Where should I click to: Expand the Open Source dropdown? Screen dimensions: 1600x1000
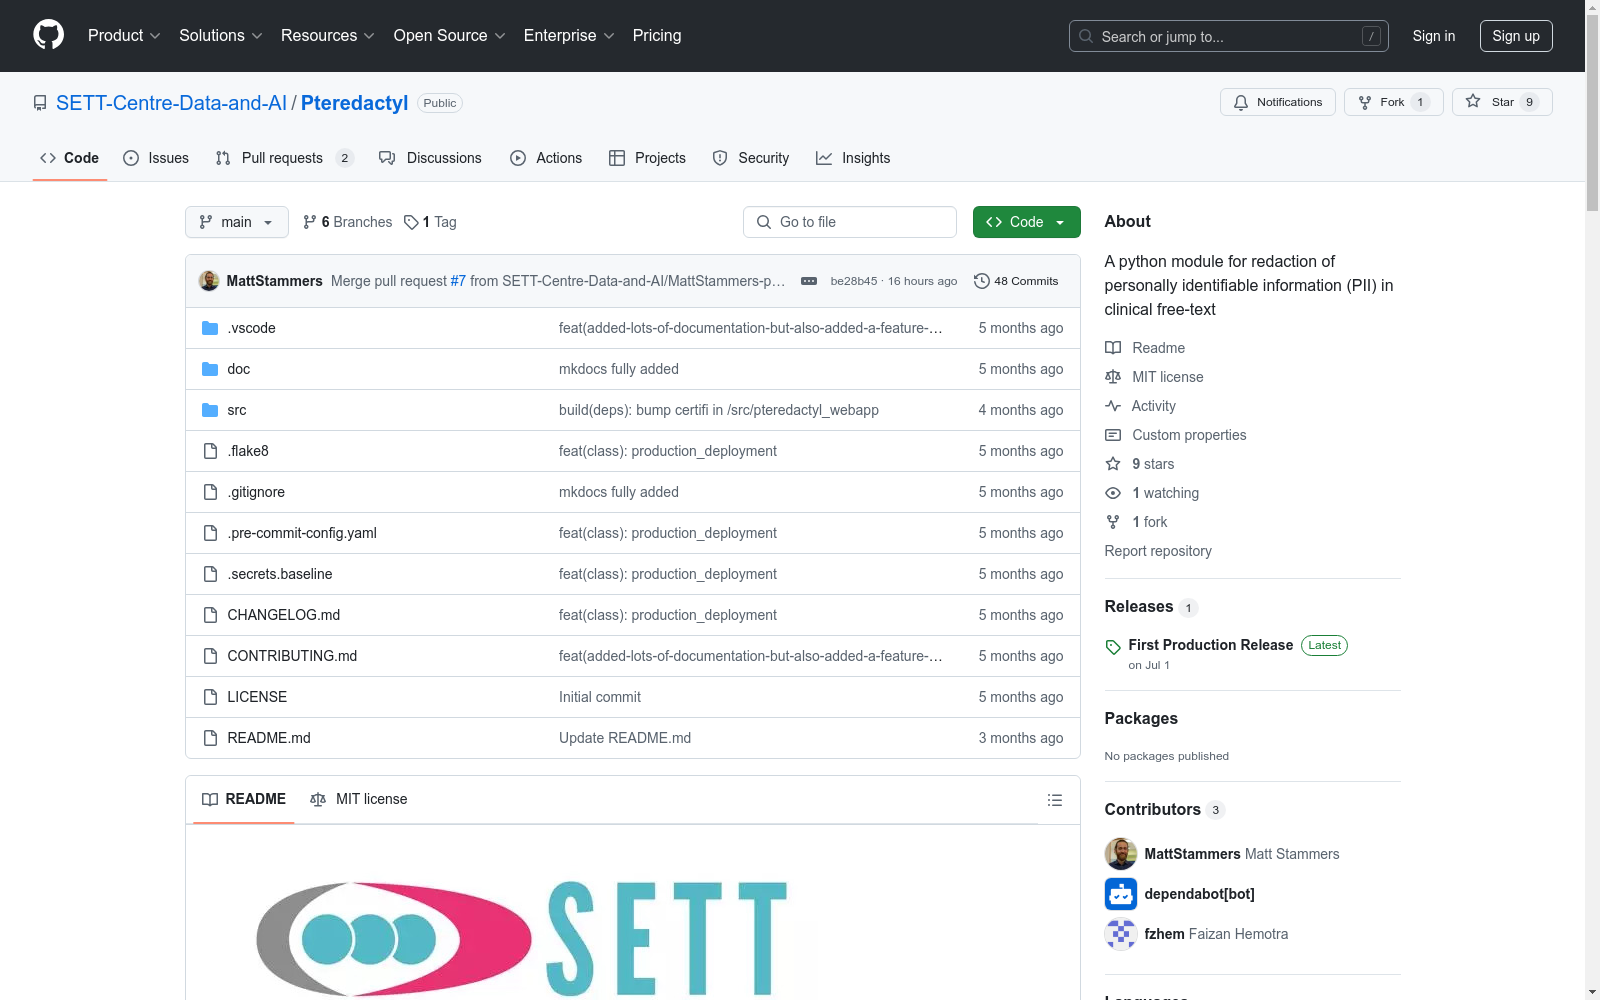450,36
